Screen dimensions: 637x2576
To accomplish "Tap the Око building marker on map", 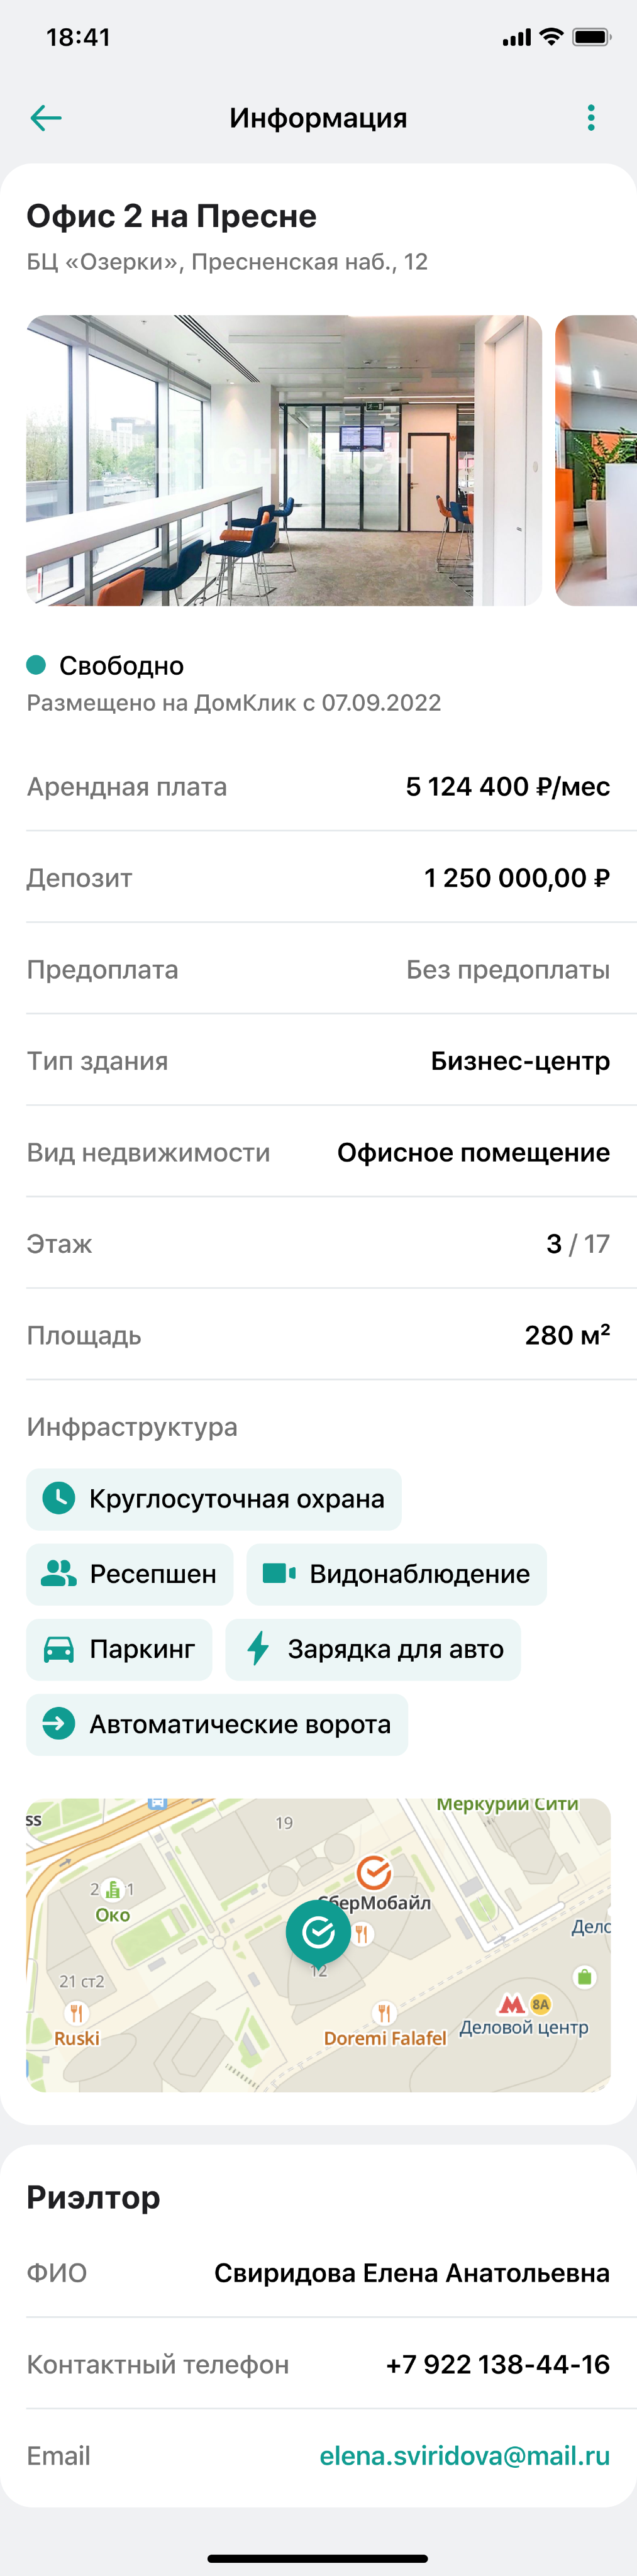I will [113, 1891].
